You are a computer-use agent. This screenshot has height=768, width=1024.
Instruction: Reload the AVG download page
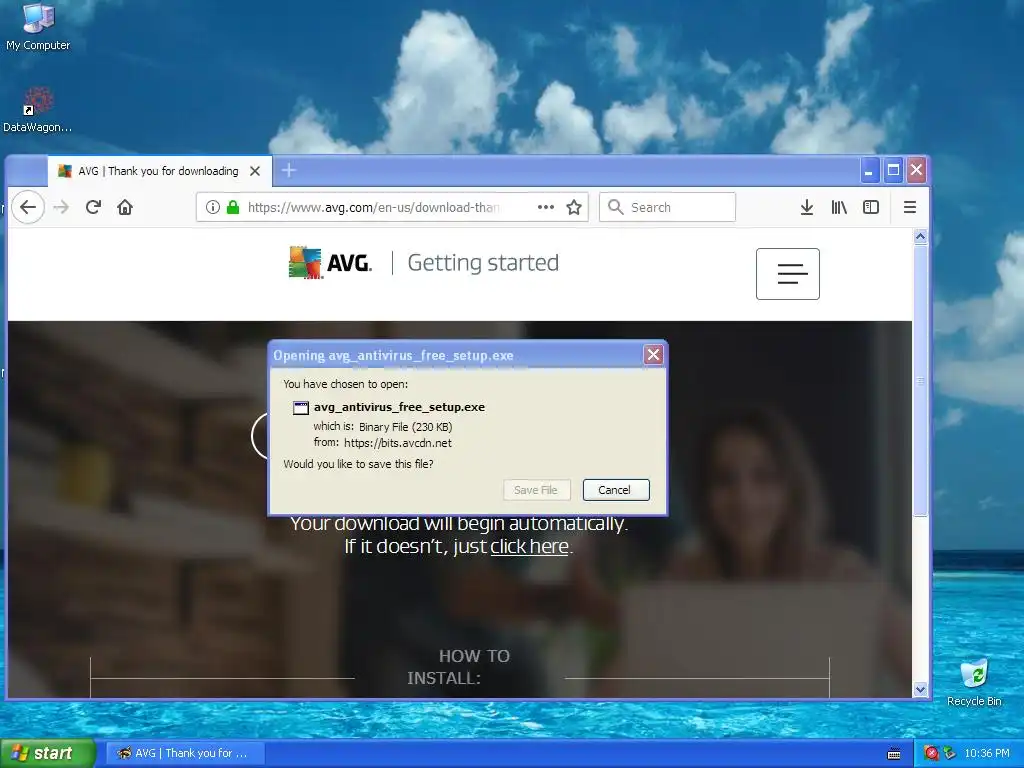[x=93, y=207]
